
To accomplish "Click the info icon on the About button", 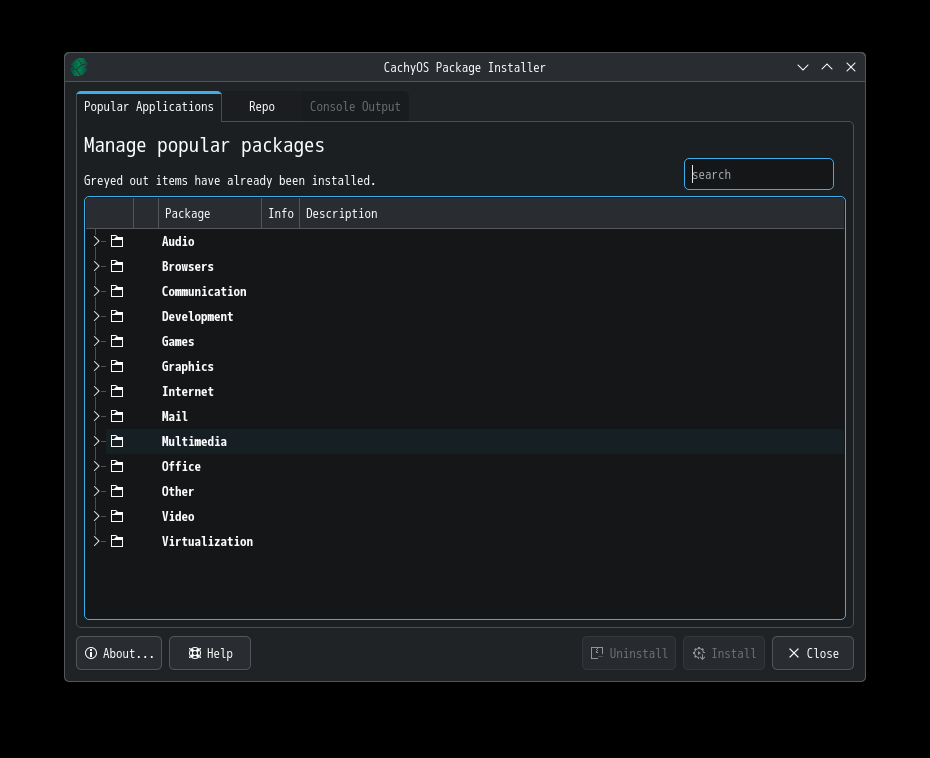I will (x=91, y=653).
